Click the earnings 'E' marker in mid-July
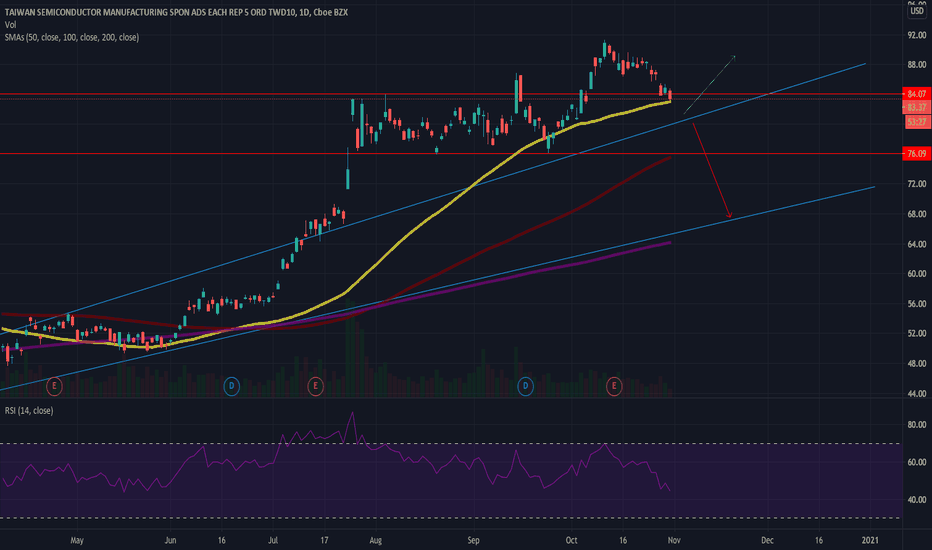The width and height of the screenshot is (932, 550). click(x=315, y=386)
